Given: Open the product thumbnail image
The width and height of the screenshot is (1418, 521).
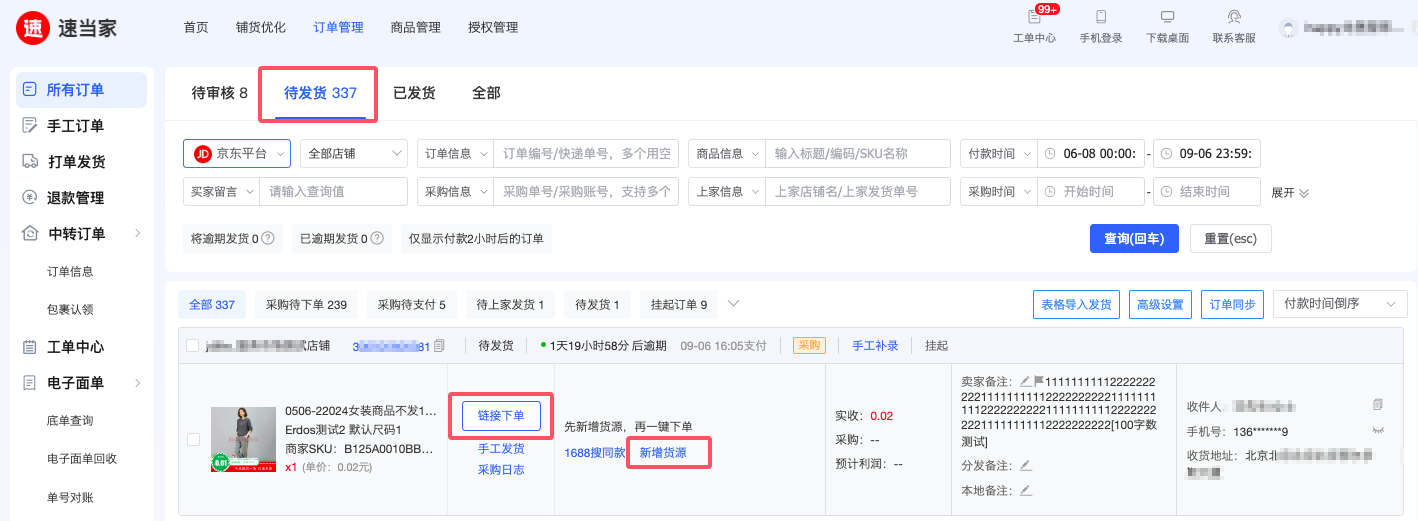Looking at the screenshot, I should (243, 439).
